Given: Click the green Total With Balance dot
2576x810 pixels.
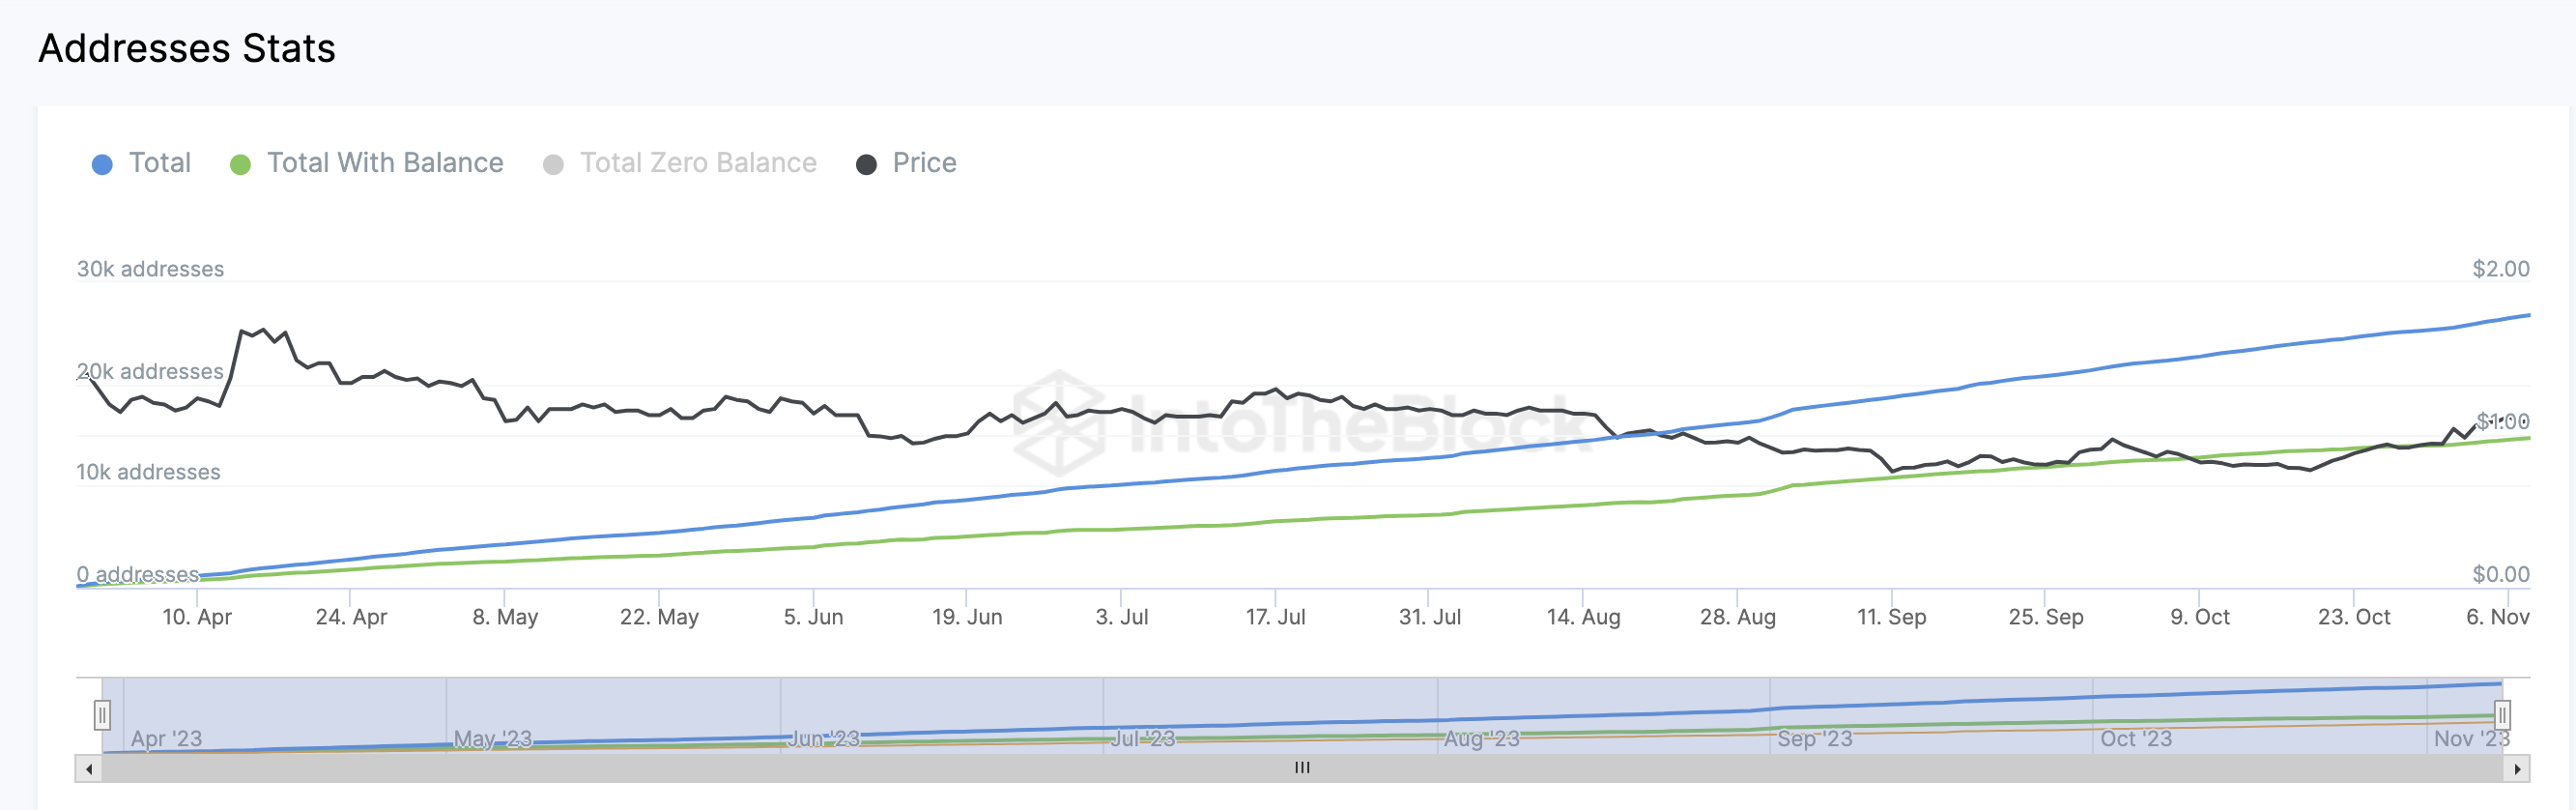Looking at the screenshot, I should click(x=240, y=165).
